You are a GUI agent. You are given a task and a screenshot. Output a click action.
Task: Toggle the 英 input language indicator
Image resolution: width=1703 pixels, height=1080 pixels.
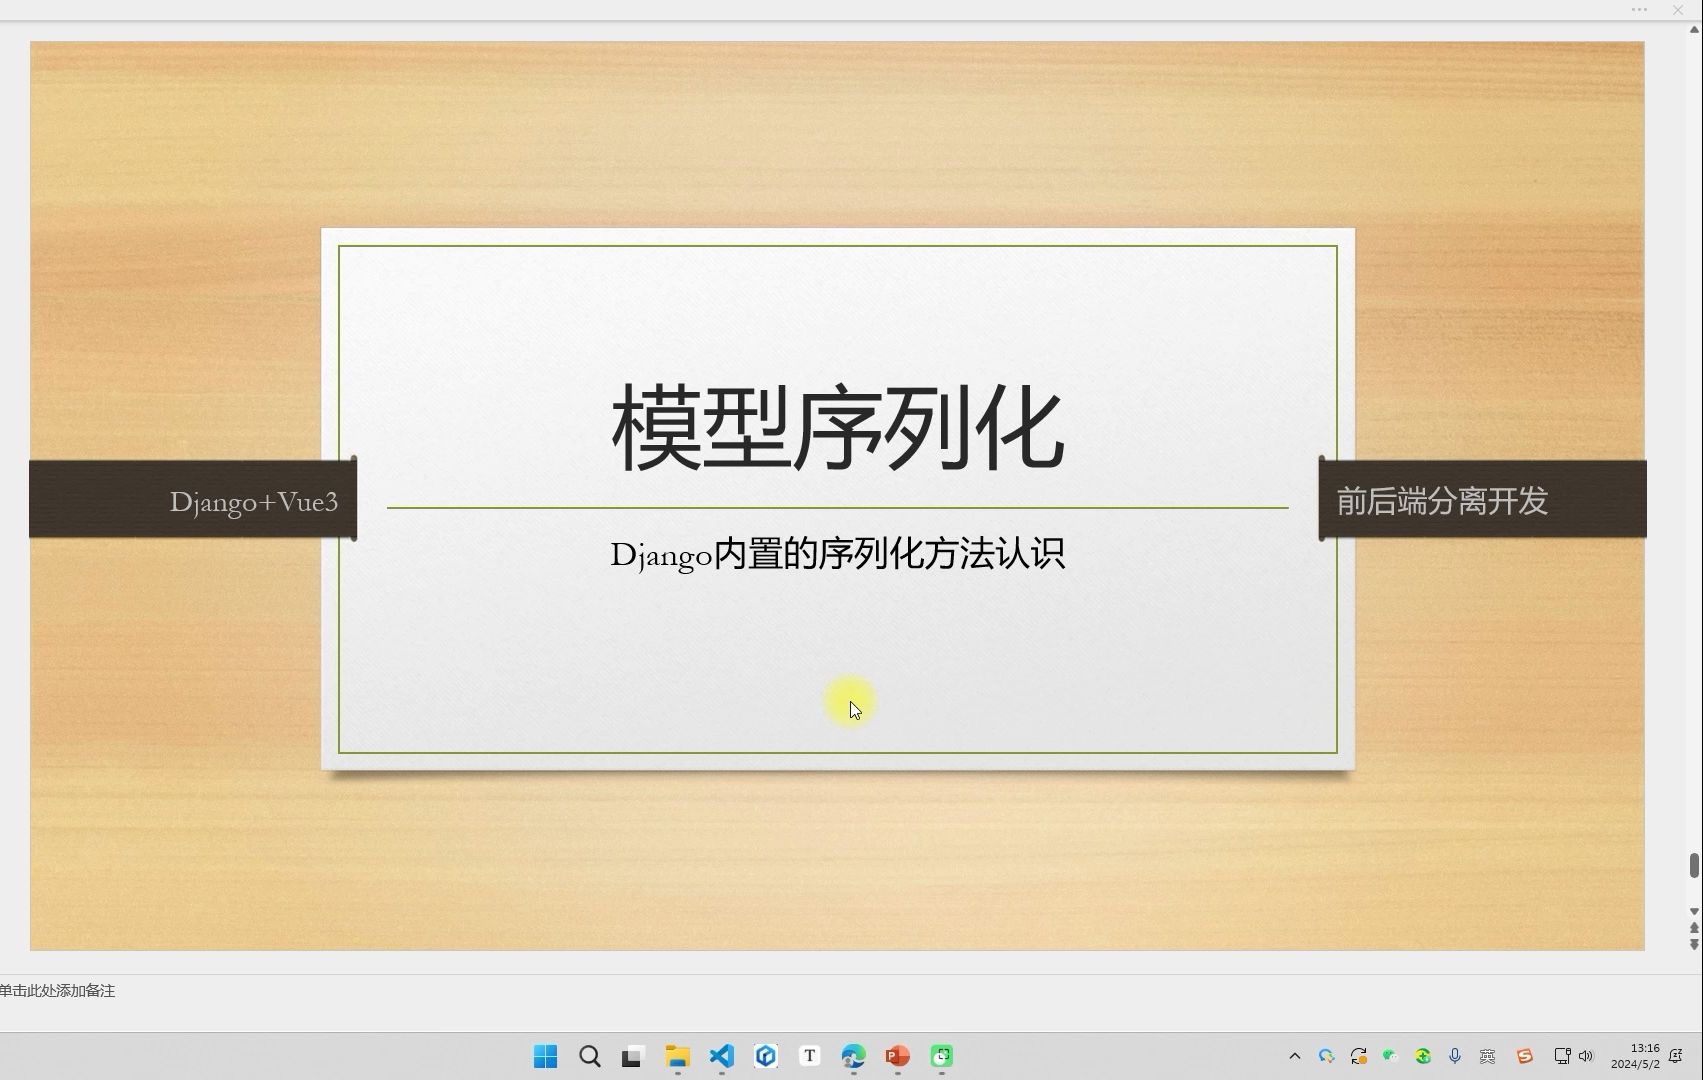pyautogui.click(x=1487, y=1056)
